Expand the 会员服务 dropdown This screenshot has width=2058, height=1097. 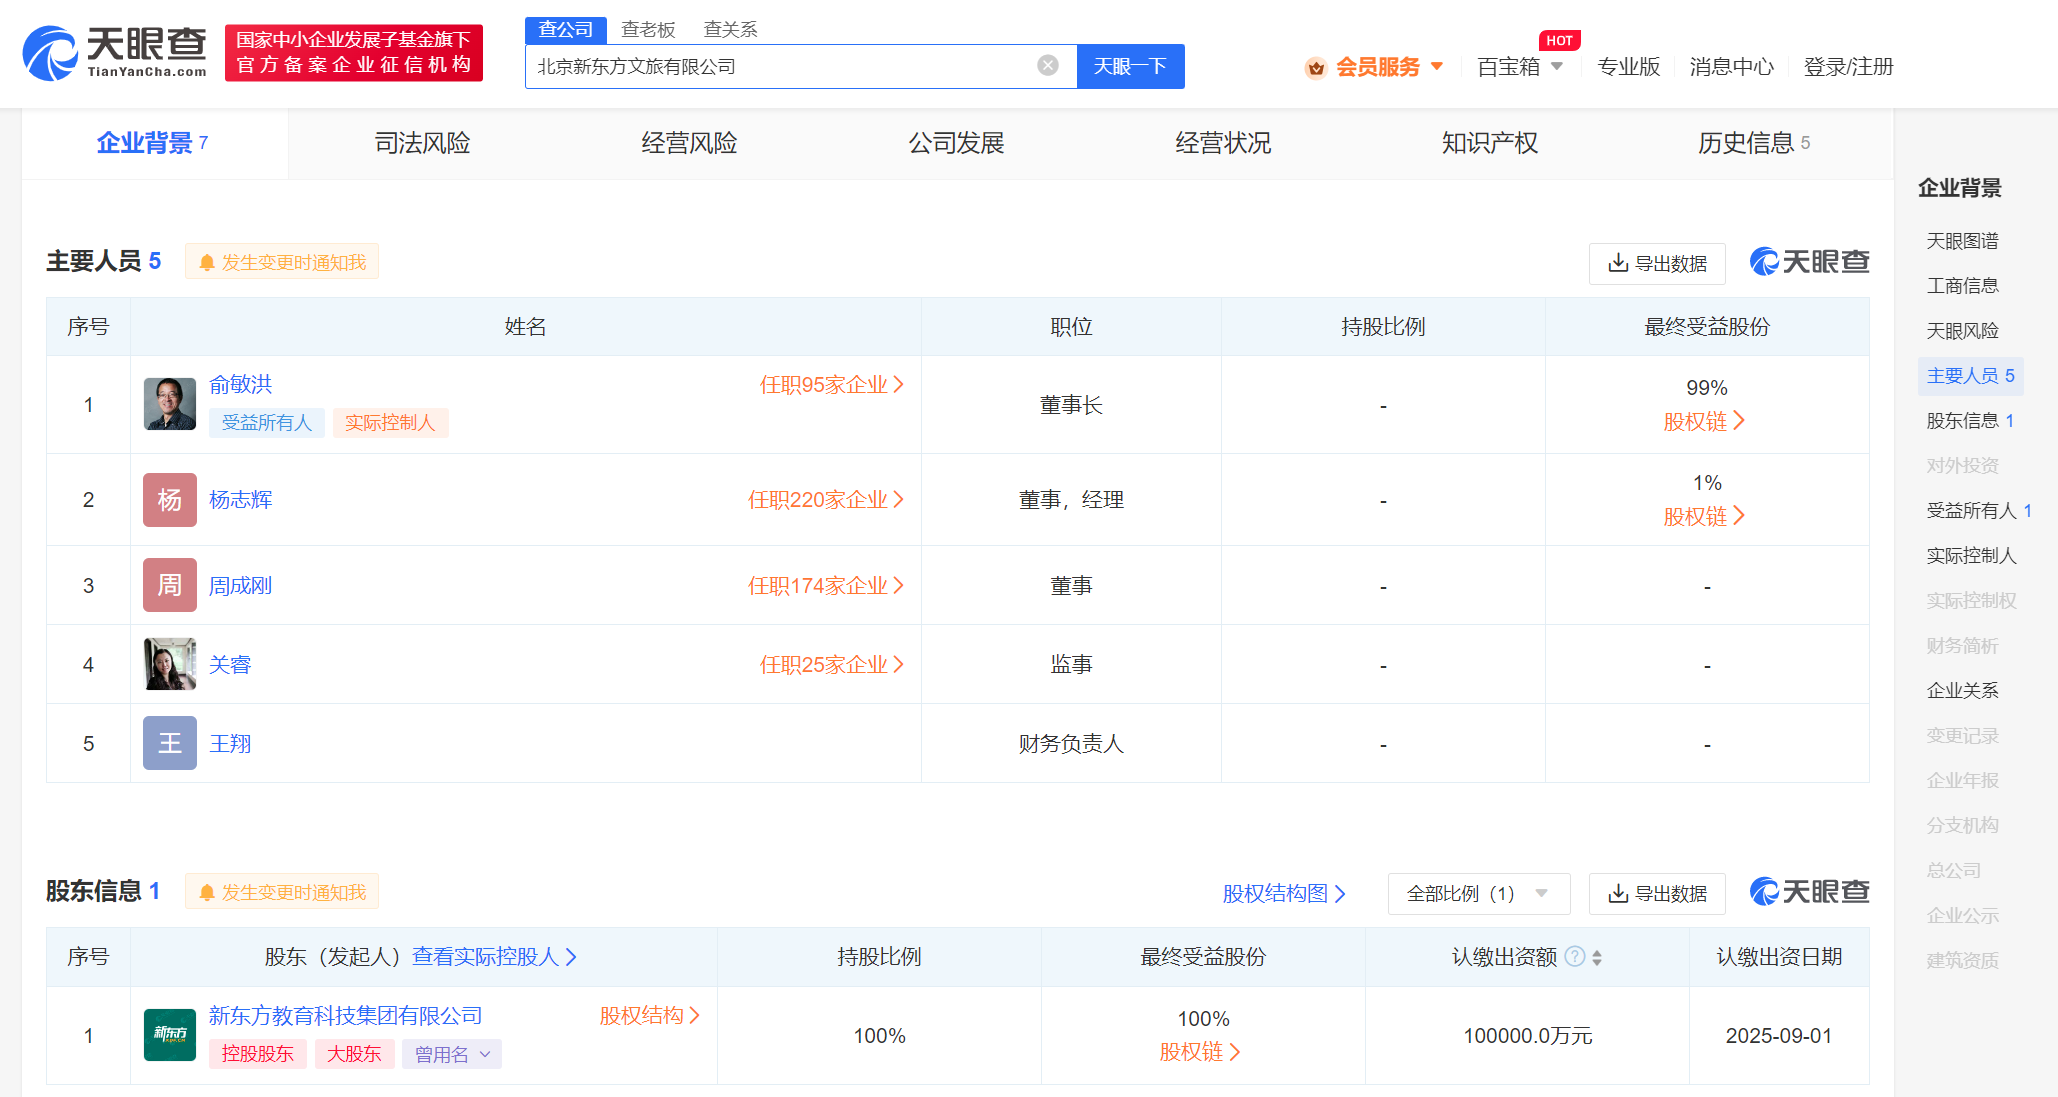1390,67
